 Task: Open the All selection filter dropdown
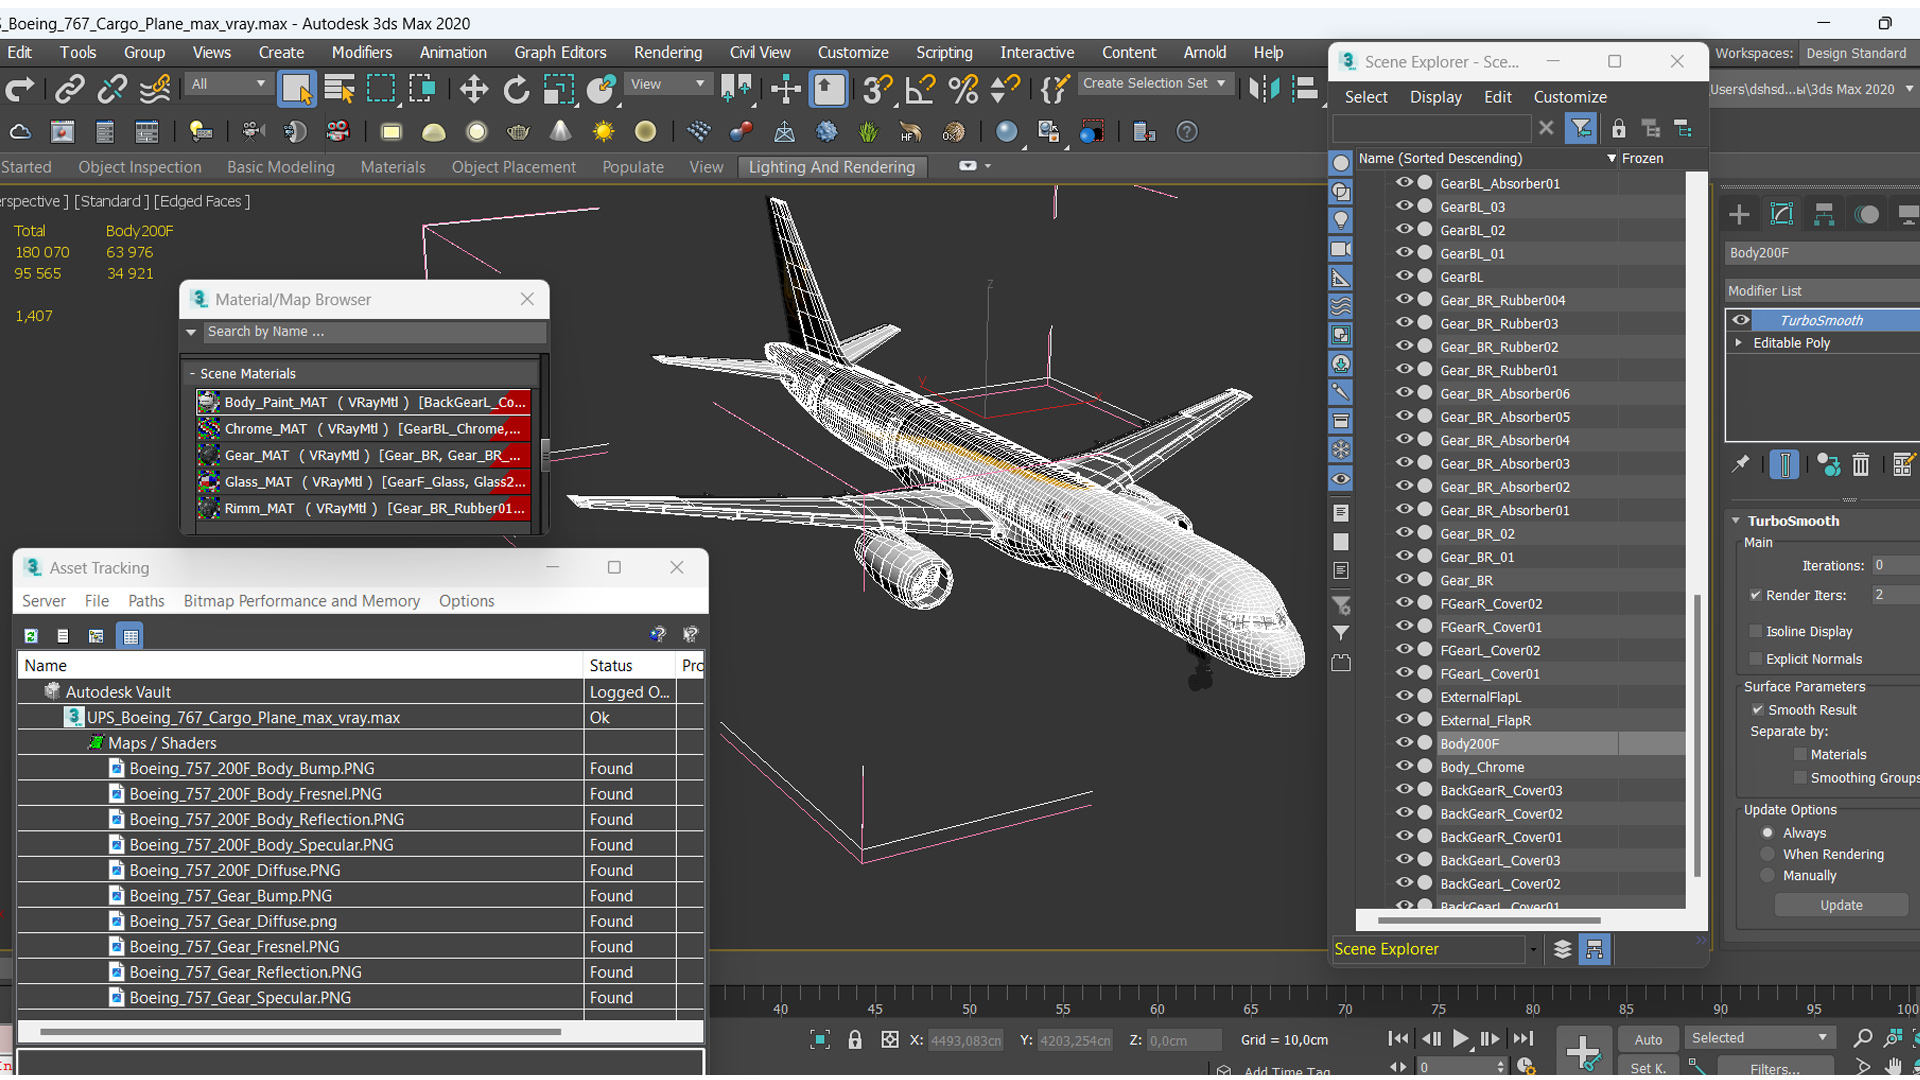coord(228,84)
